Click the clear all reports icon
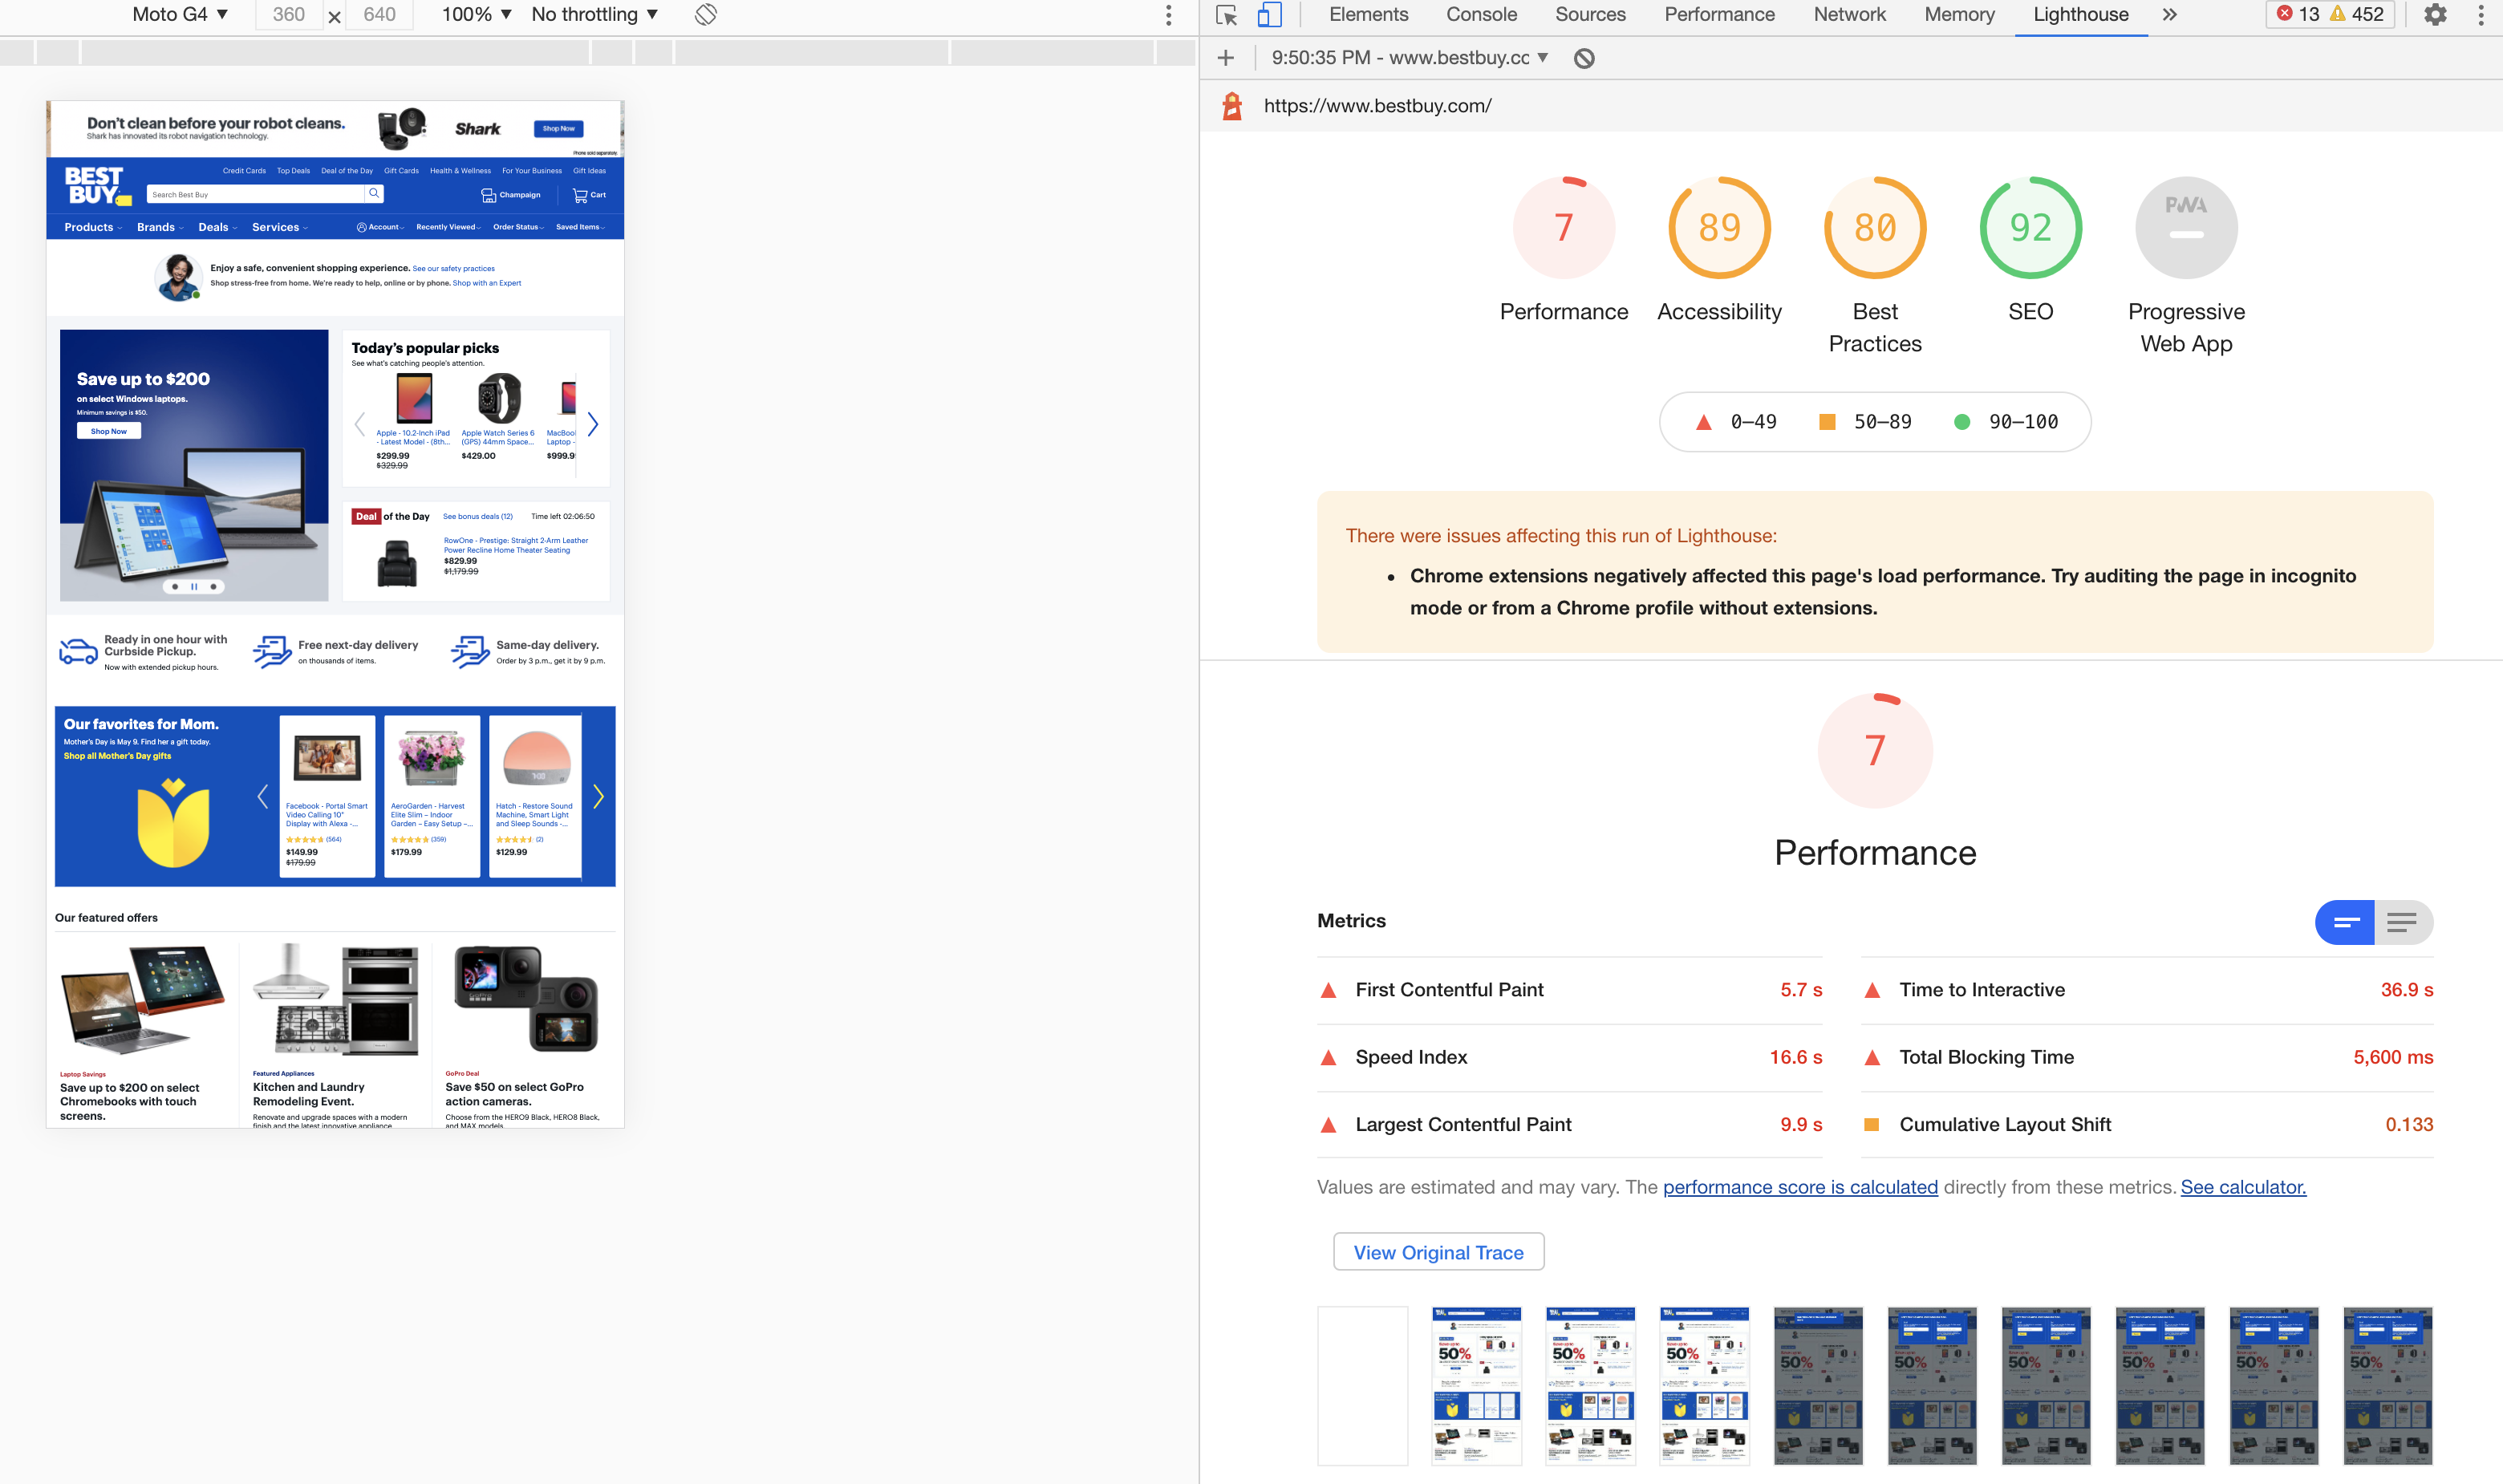Viewport: 2503px width, 1484px height. tap(1584, 58)
